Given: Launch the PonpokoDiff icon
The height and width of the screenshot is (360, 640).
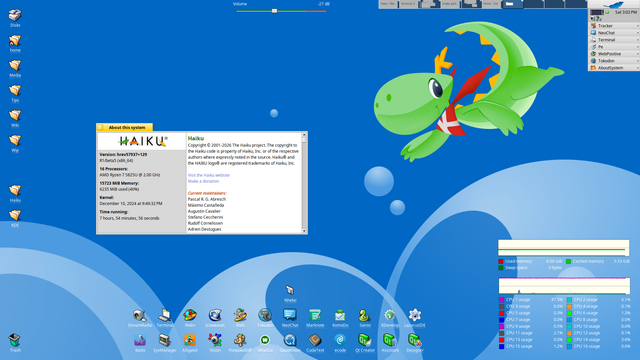Looking at the screenshot, I should [240, 340].
